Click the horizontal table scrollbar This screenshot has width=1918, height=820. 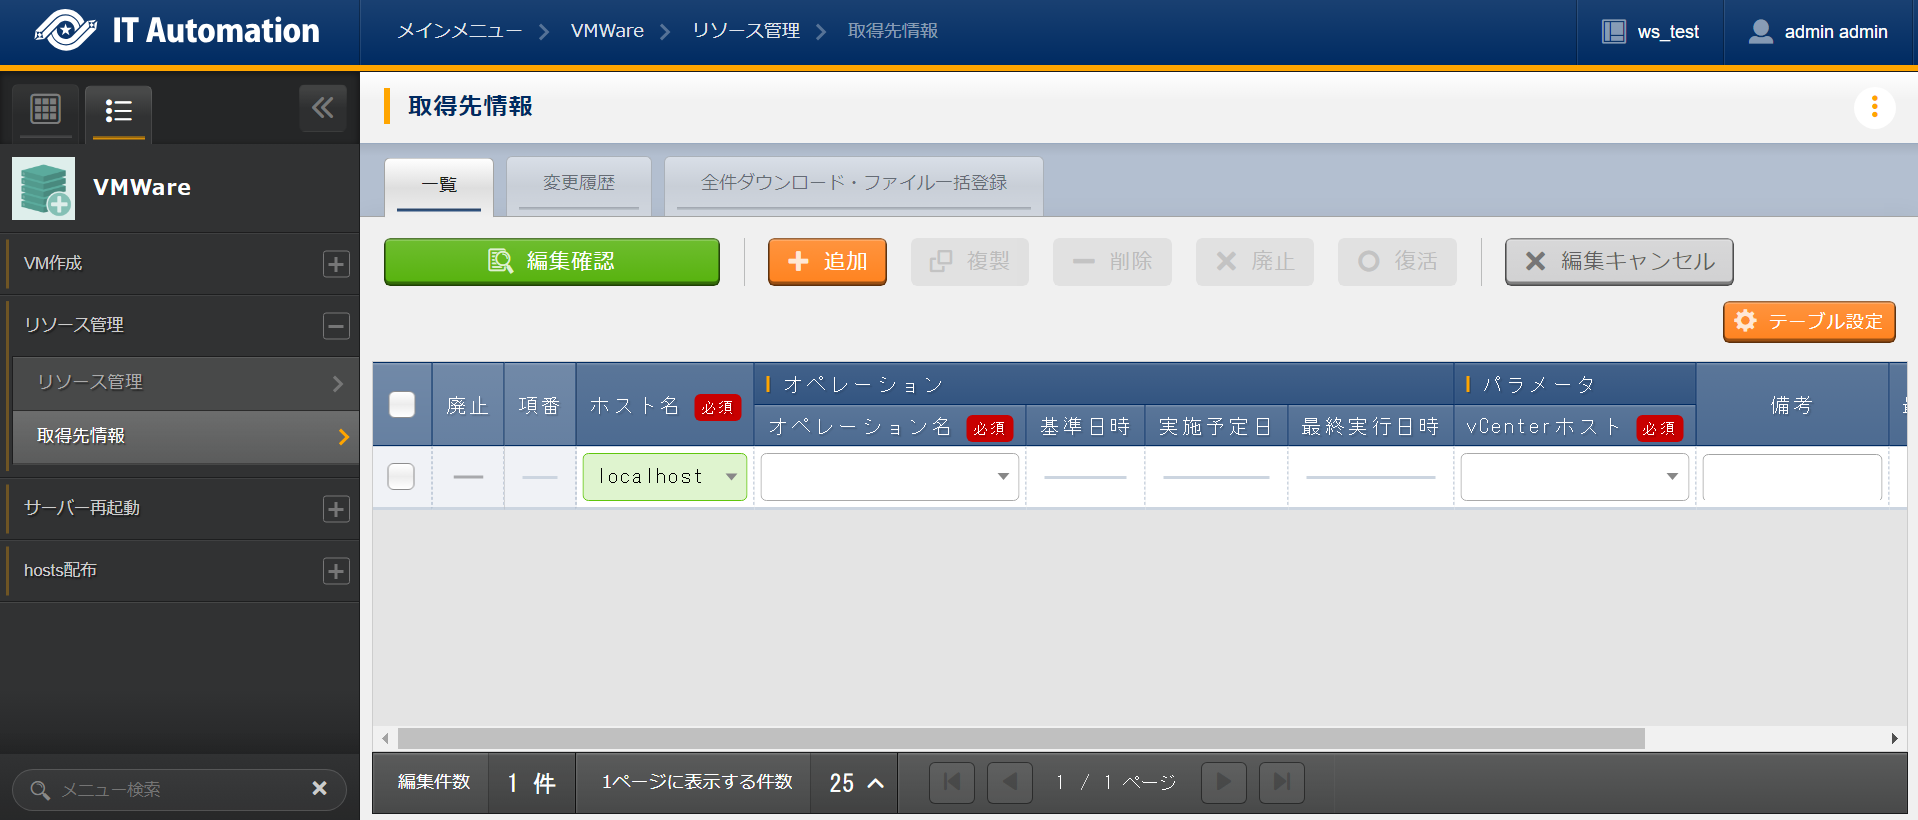[x=1020, y=739]
